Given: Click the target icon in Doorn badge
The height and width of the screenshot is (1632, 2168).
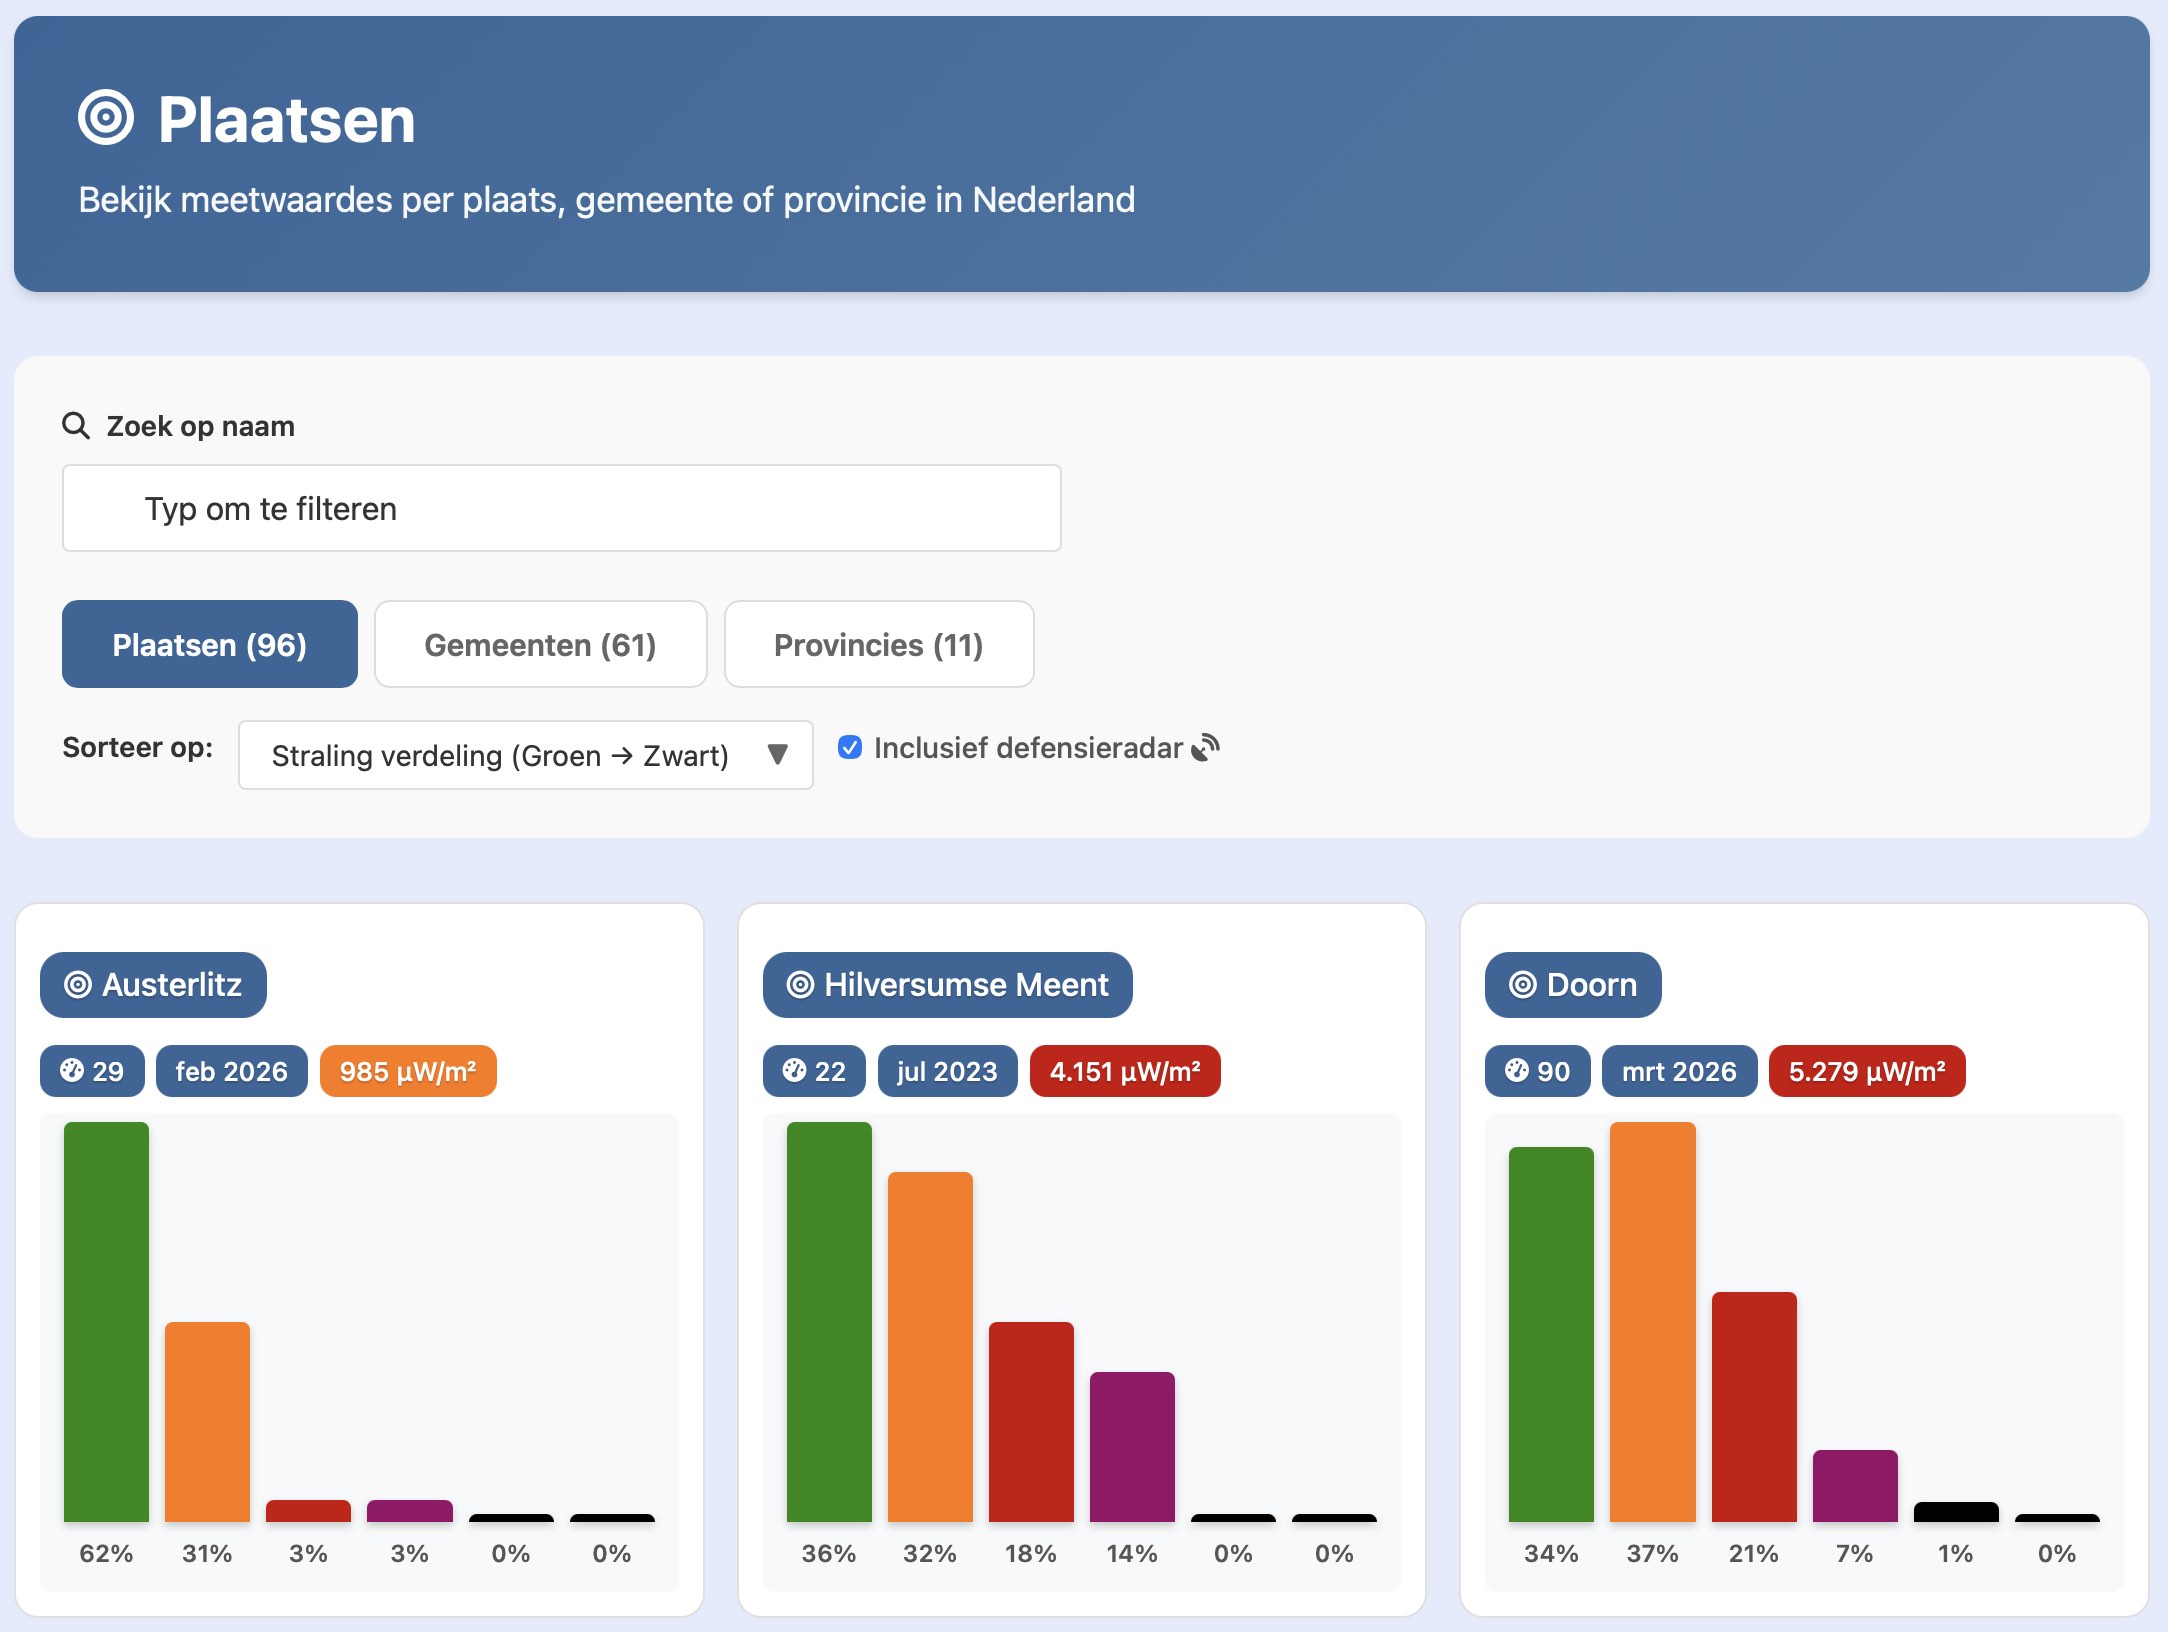Looking at the screenshot, I should click(1522, 985).
